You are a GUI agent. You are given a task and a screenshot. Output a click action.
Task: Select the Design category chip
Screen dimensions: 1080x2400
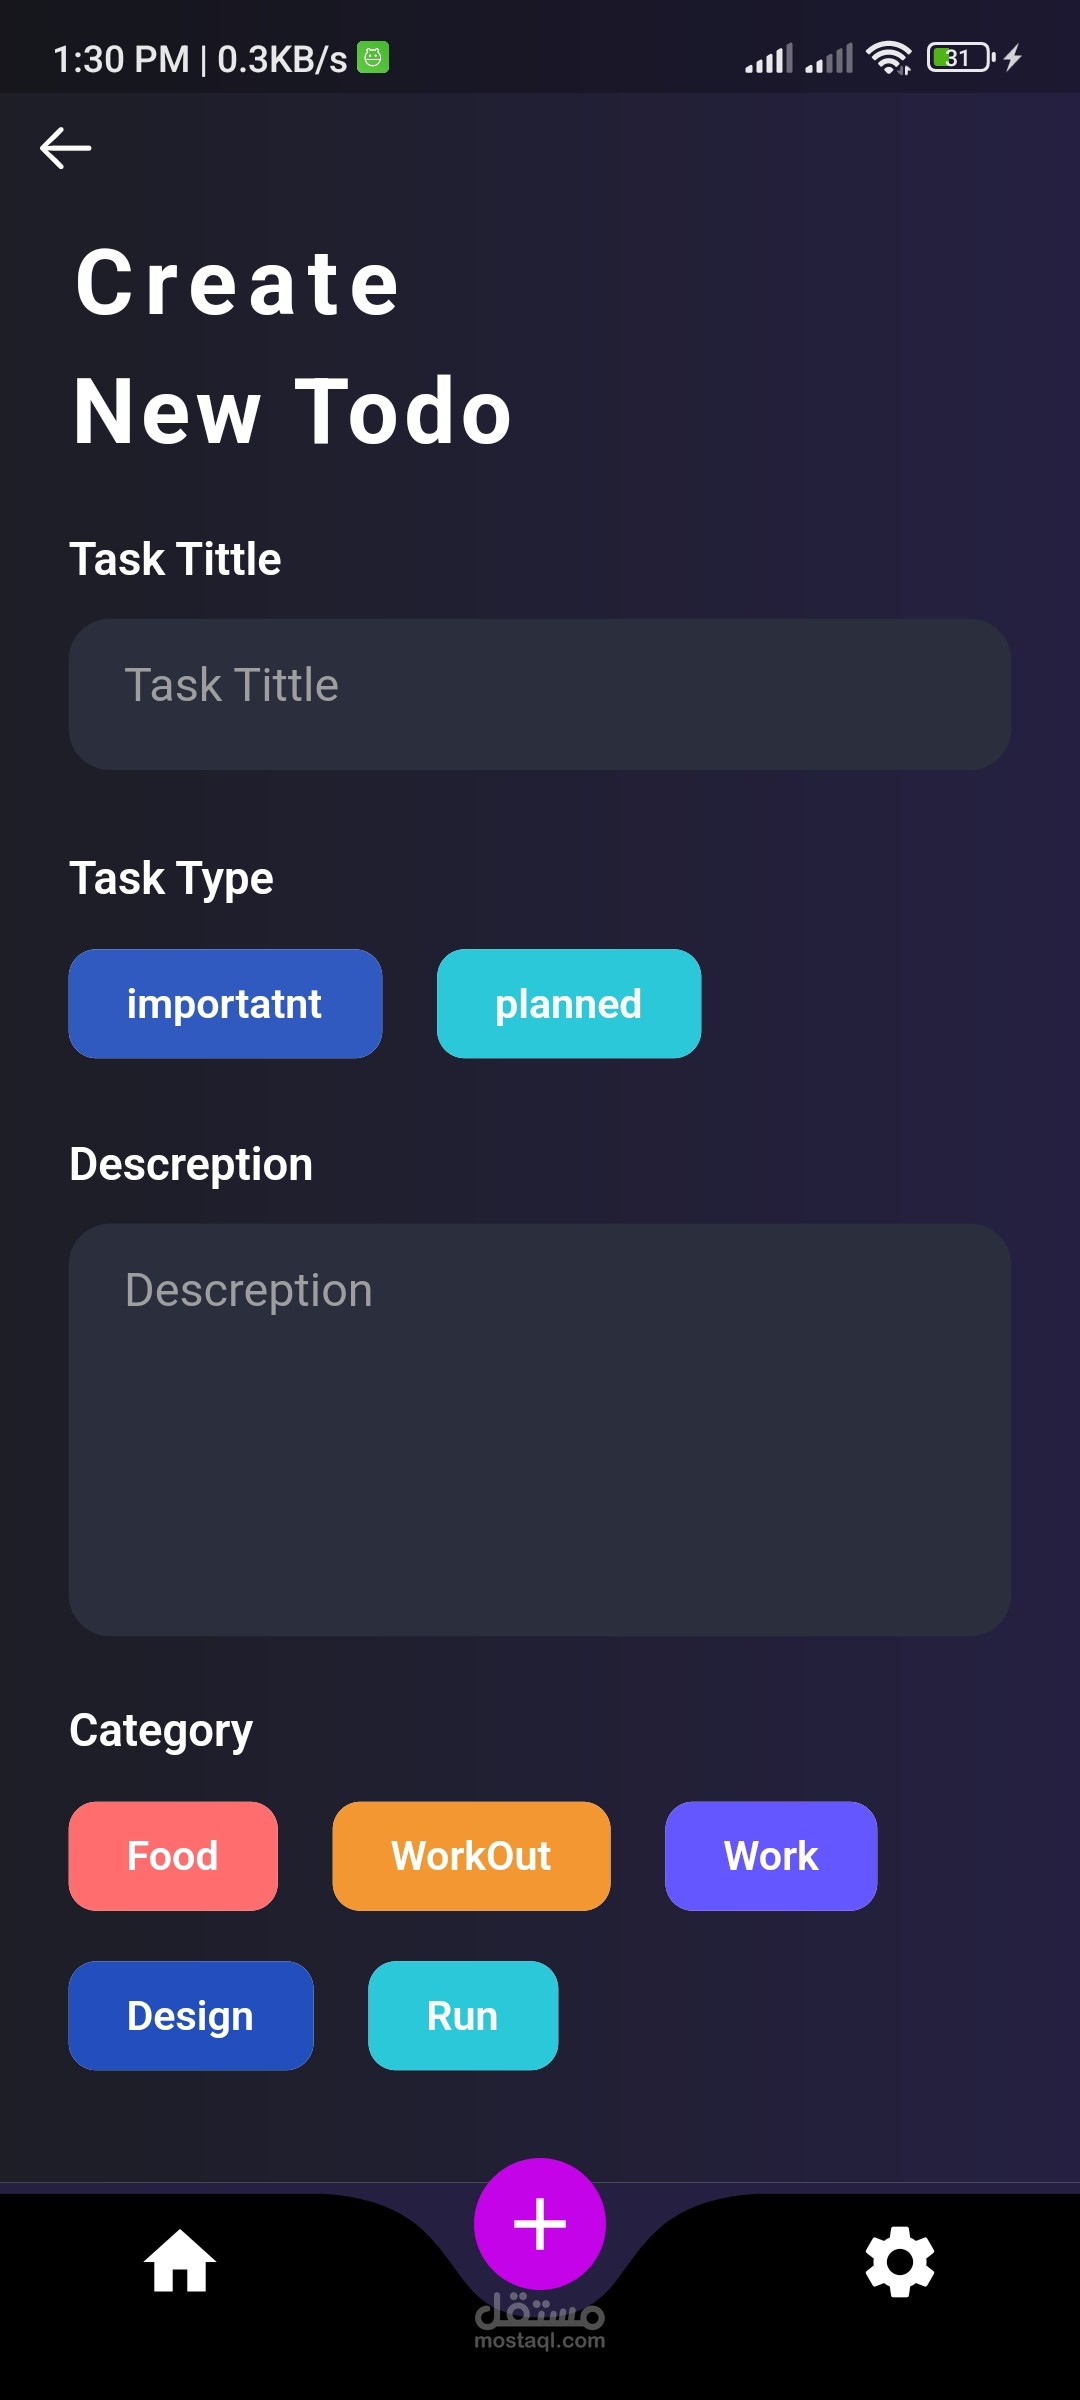(x=191, y=2016)
